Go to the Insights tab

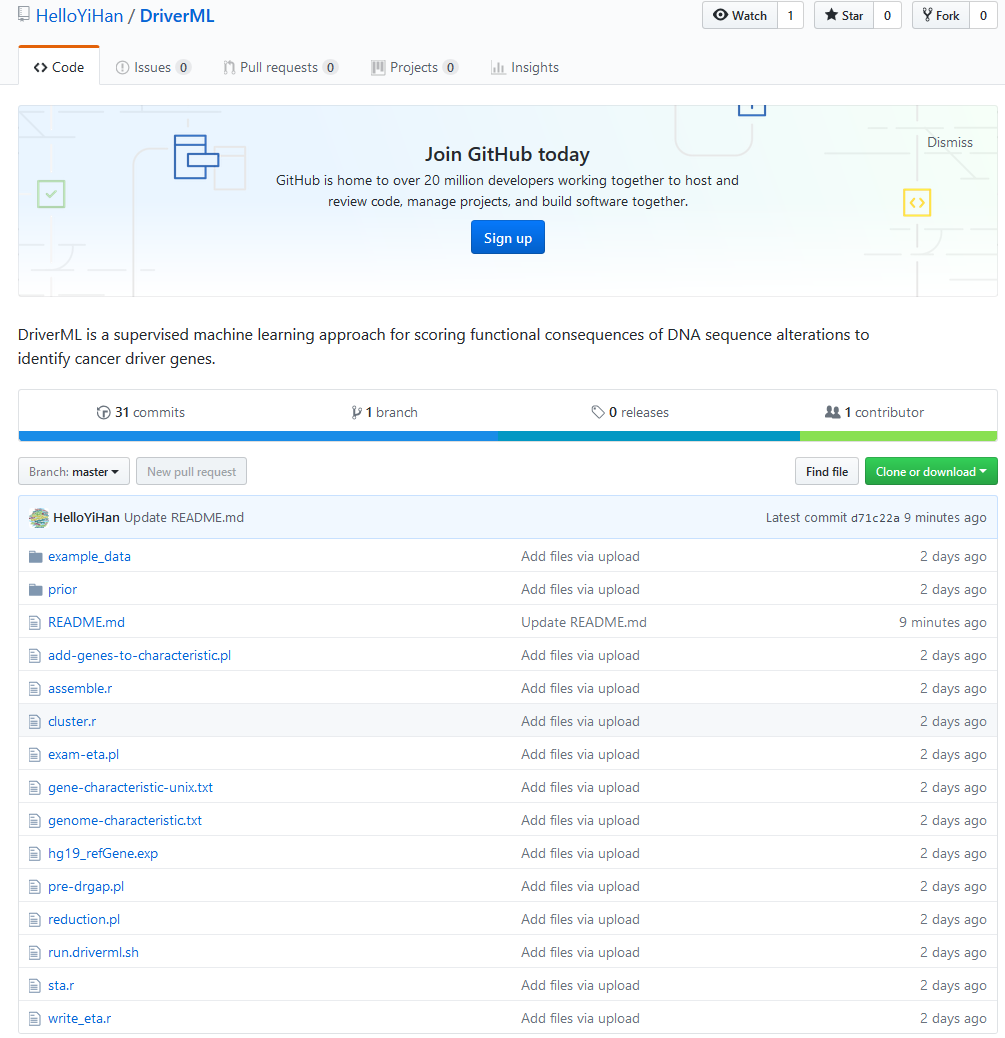(x=525, y=68)
